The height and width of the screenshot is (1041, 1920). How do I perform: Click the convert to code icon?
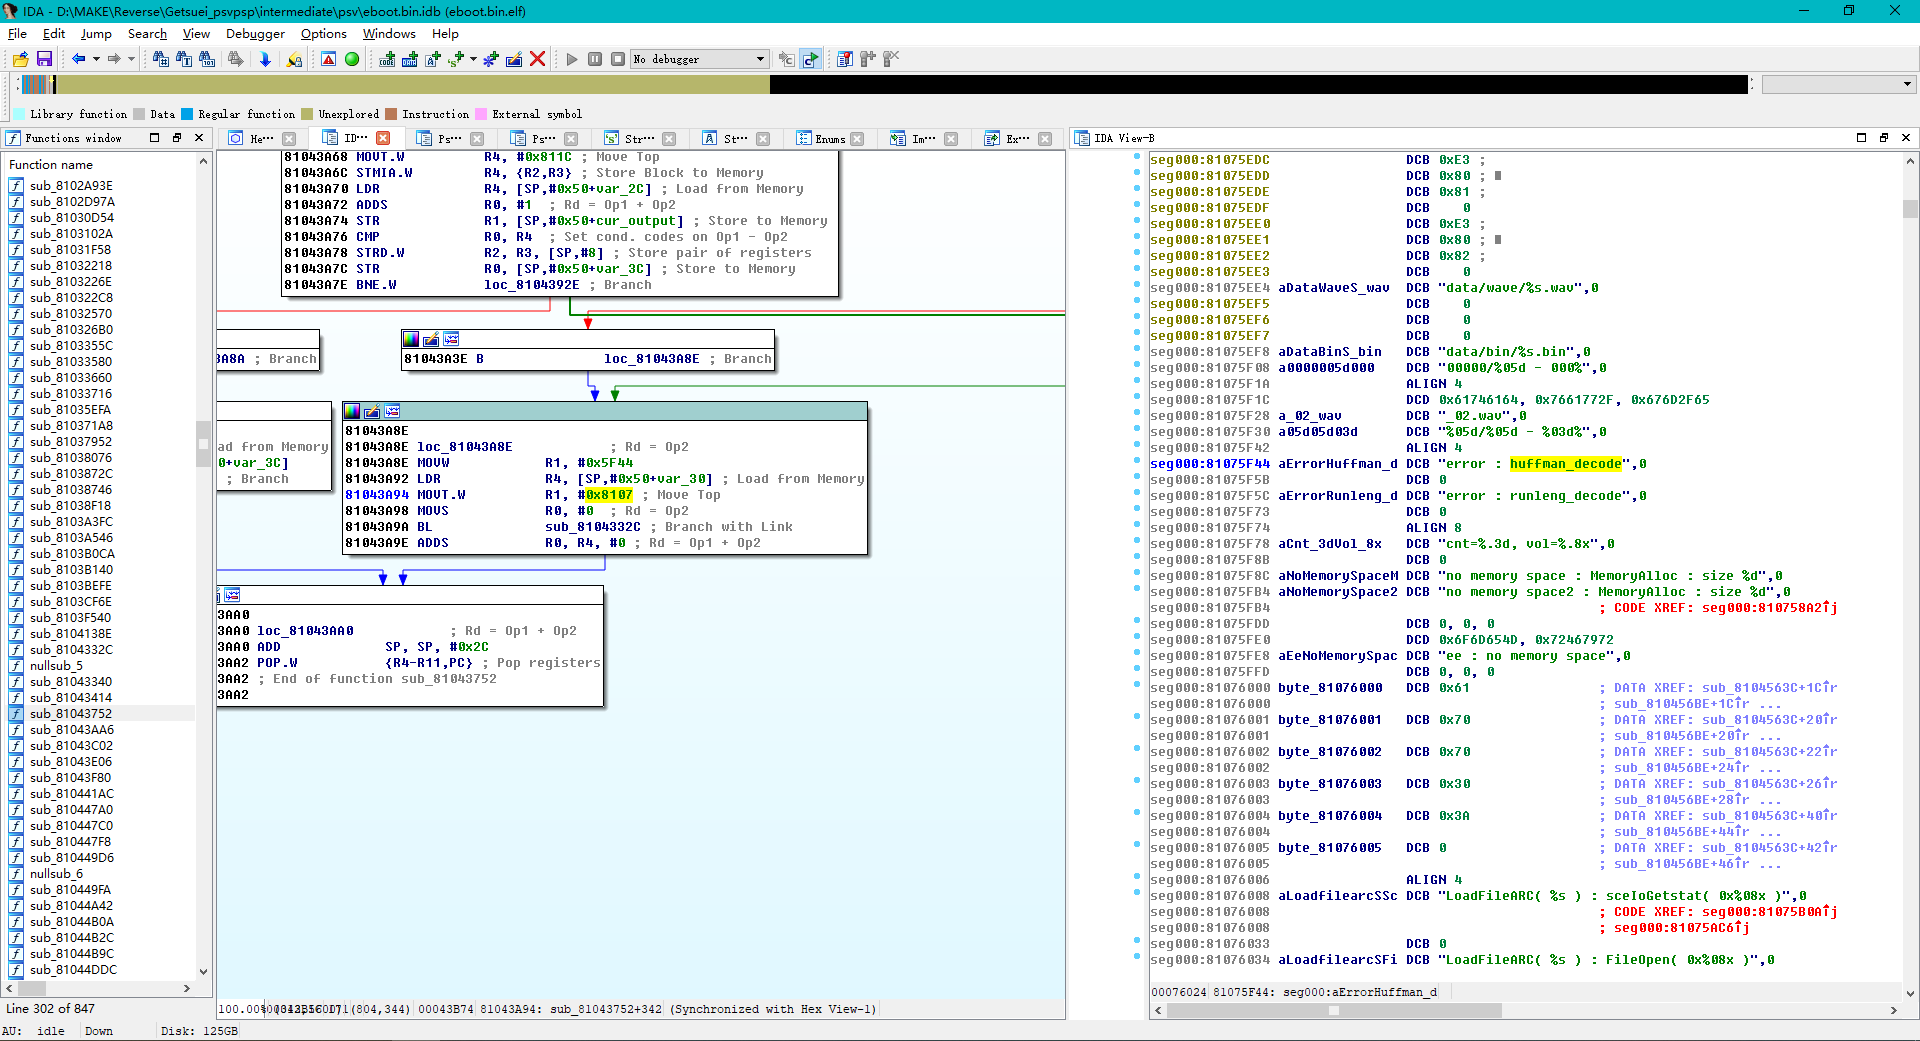click(387, 59)
